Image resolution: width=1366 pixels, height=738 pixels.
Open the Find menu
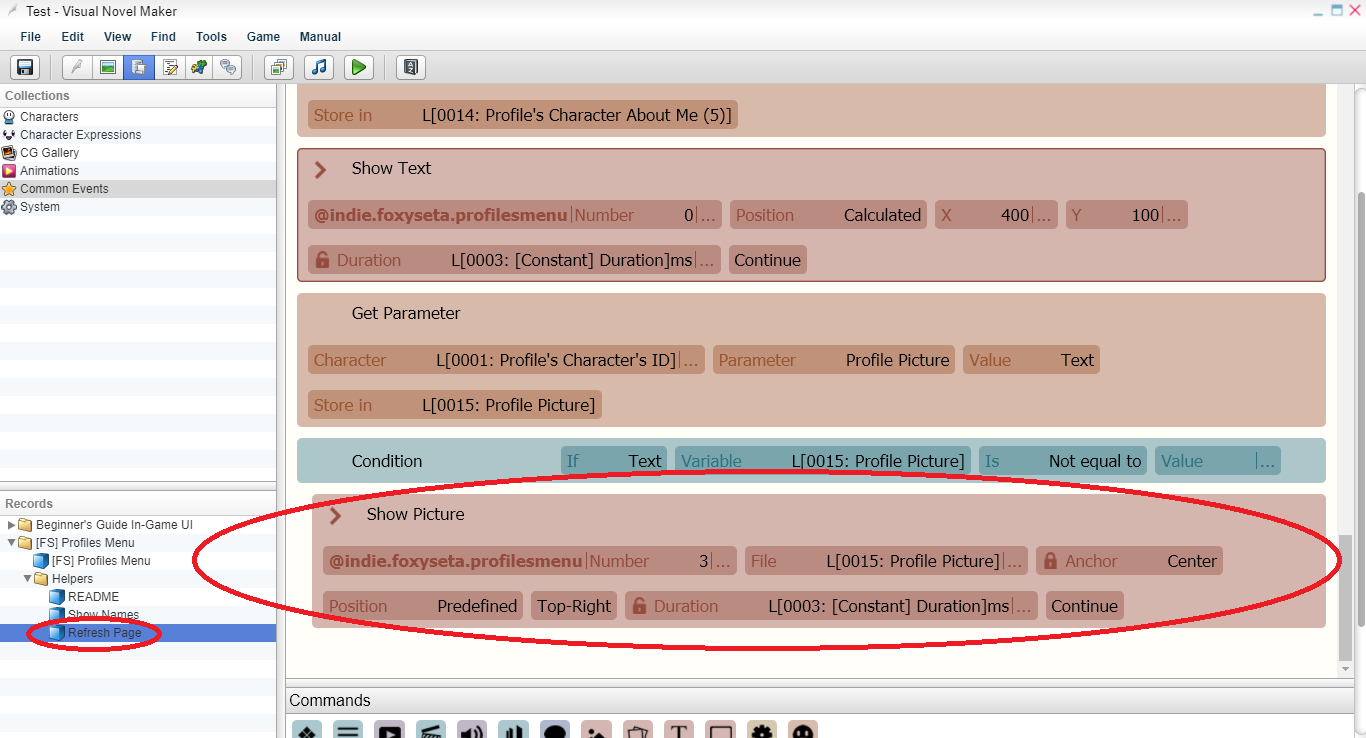[x=163, y=37]
